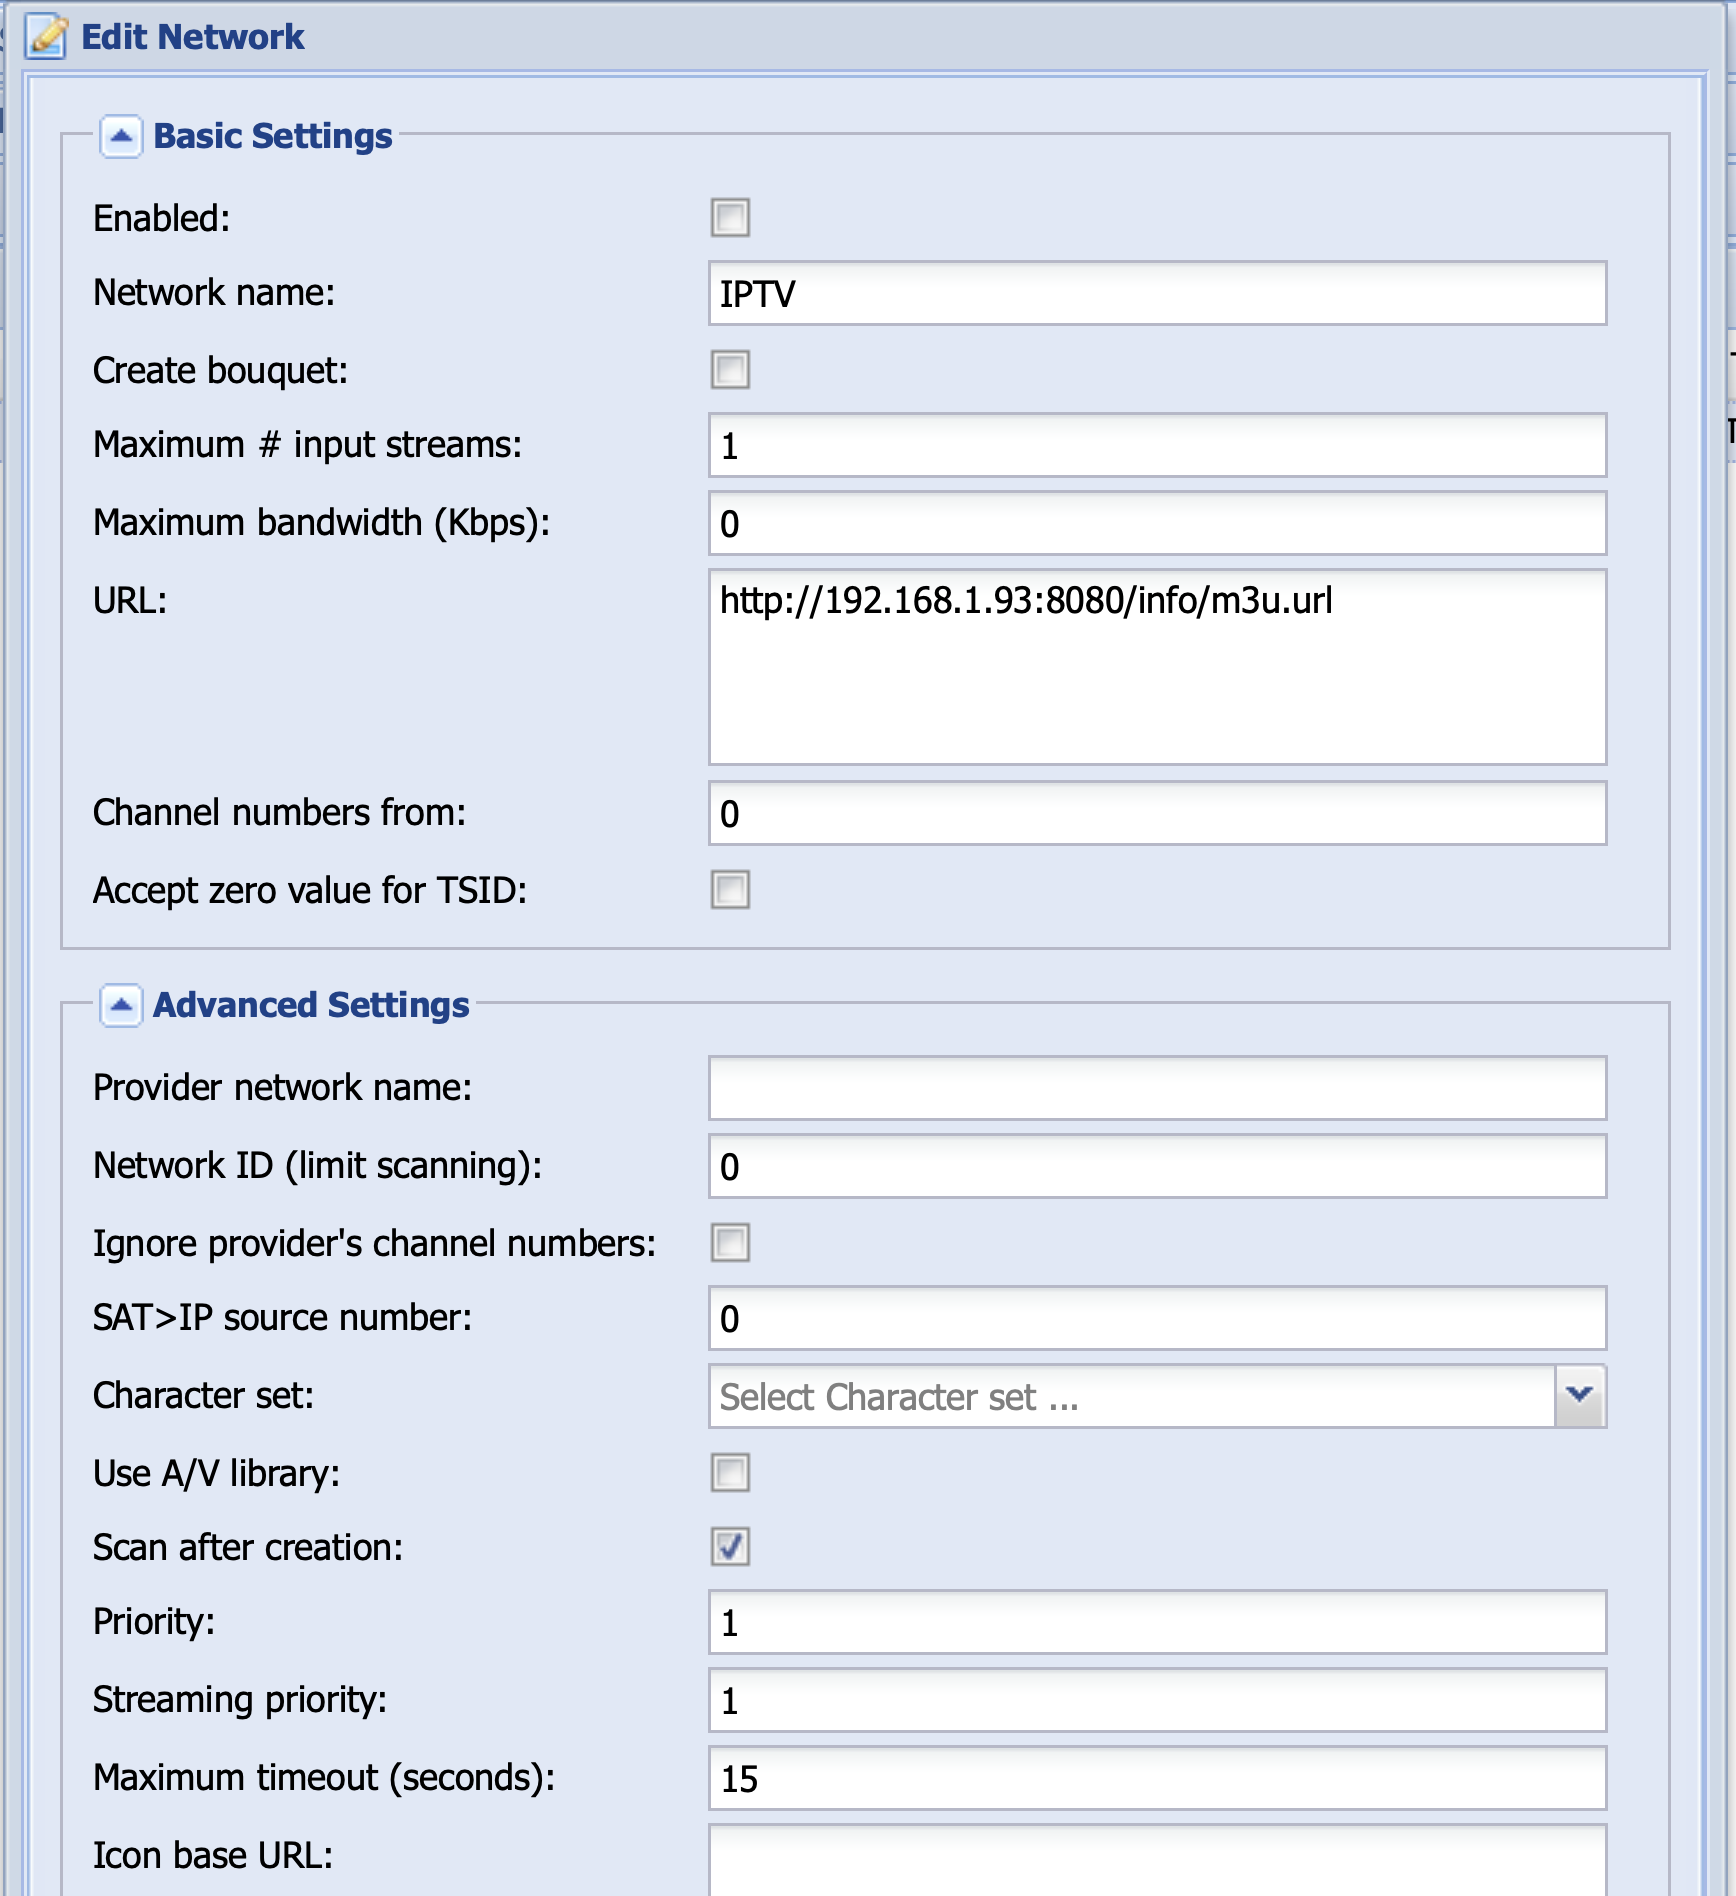Click the empty Provider network name field

pos(1155,1088)
